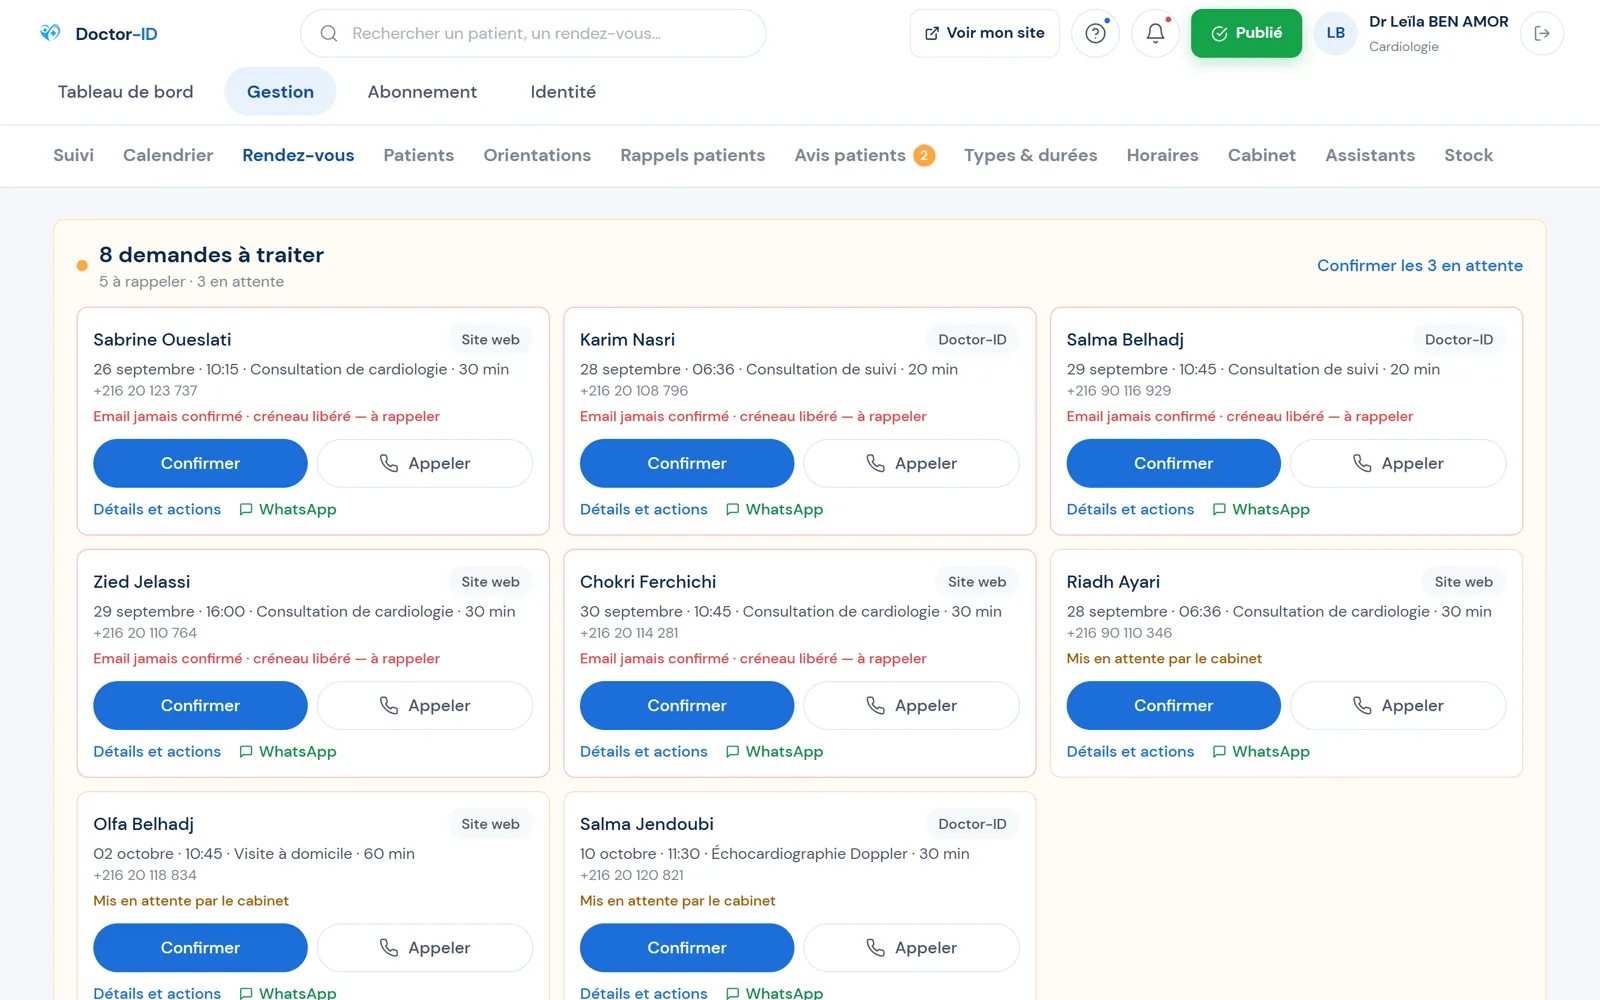Open the Assistants sub-tab
The image size is (1600, 1000).
pyautogui.click(x=1370, y=155)
